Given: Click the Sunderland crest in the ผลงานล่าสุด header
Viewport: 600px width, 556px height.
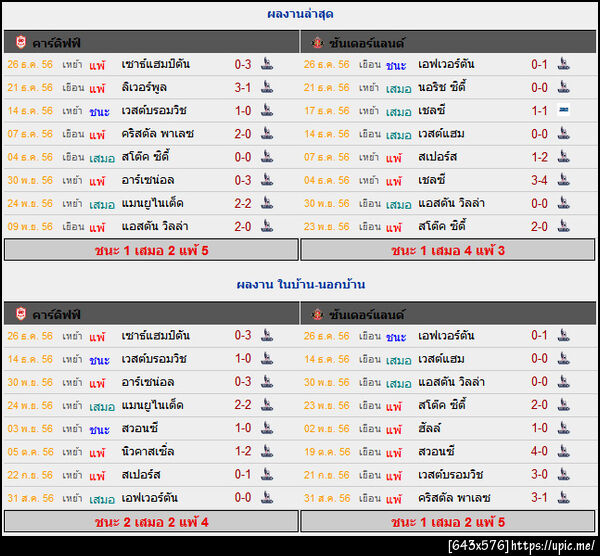Looking at the screenshot, I should 317,42.
